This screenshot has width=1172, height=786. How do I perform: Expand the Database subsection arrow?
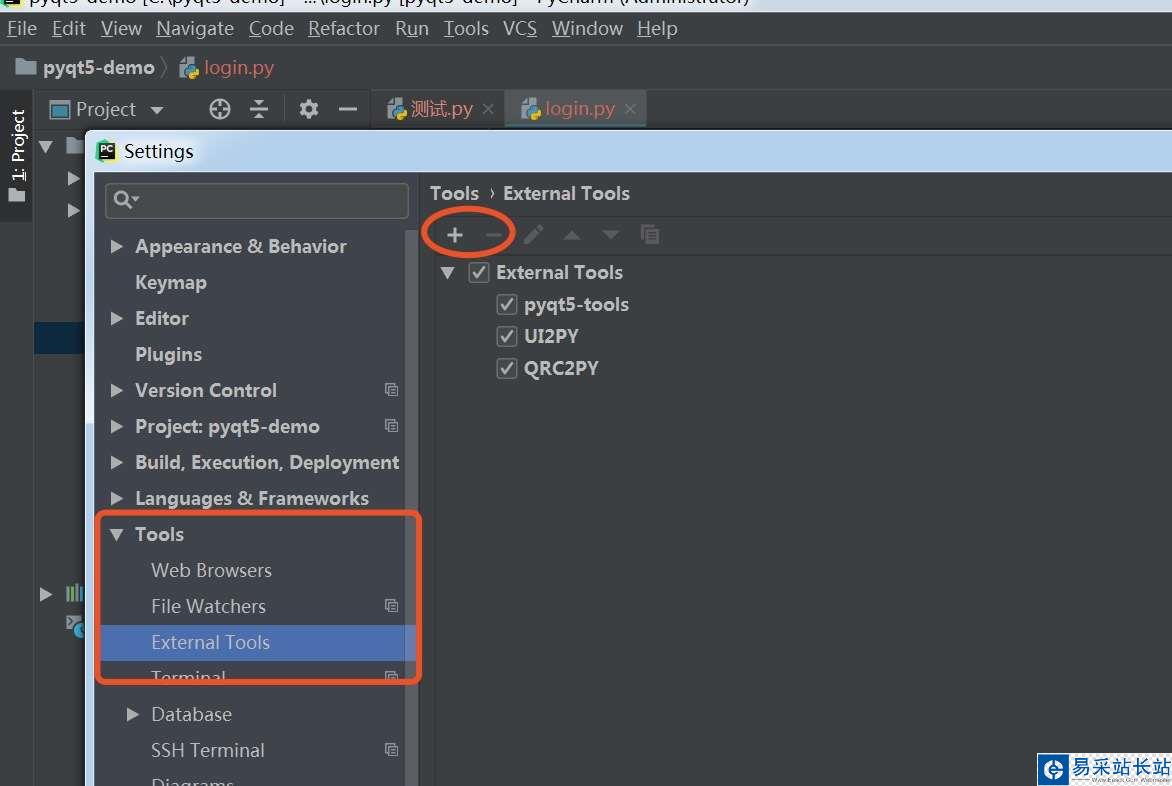click(x=133, y=714)
